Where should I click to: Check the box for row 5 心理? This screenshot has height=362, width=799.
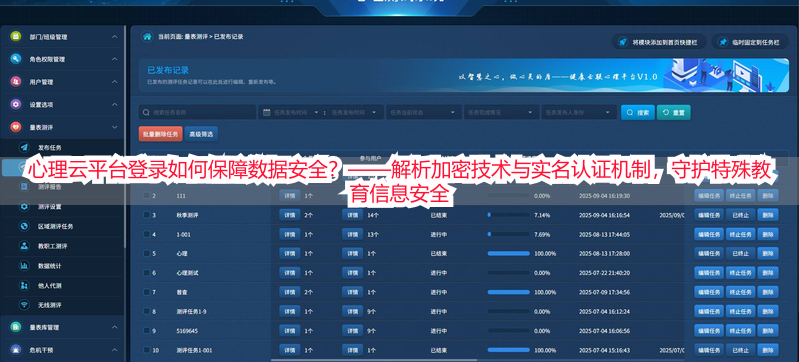(147, 253)
